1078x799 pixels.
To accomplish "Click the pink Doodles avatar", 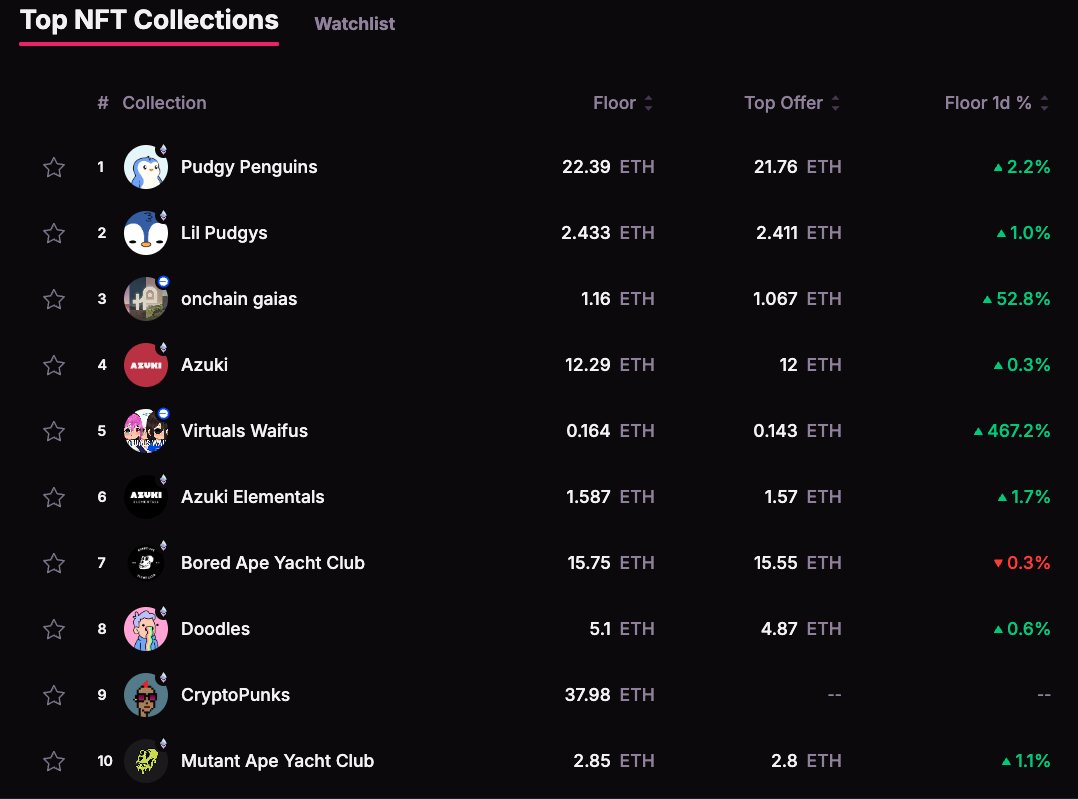I will click(x=146, y=629).
